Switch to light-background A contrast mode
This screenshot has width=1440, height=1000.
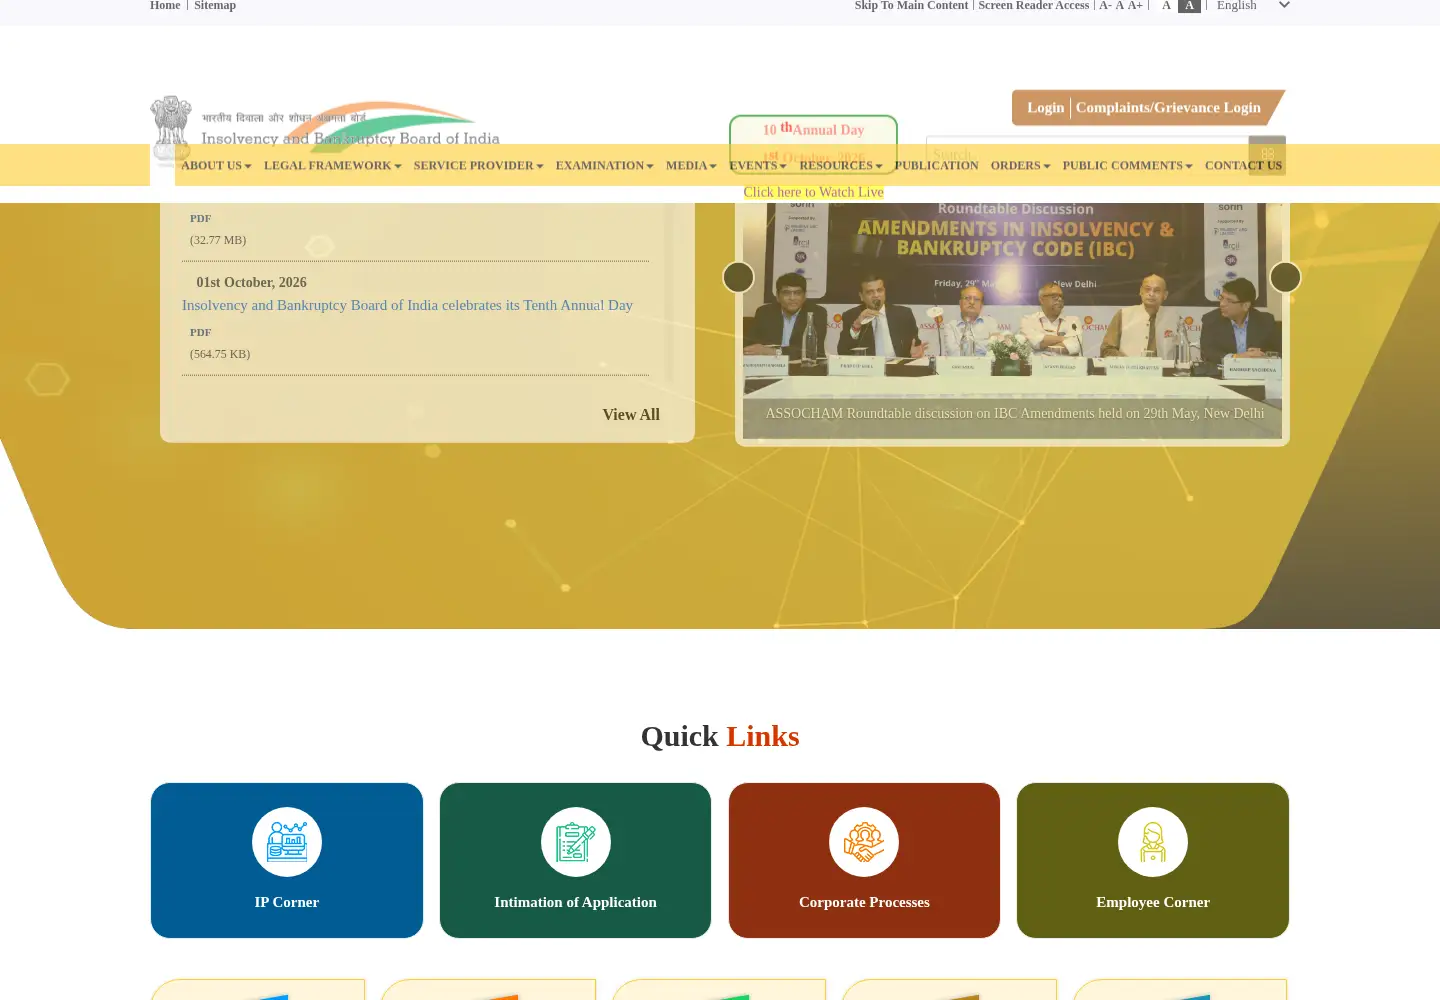click(1166, 5)
